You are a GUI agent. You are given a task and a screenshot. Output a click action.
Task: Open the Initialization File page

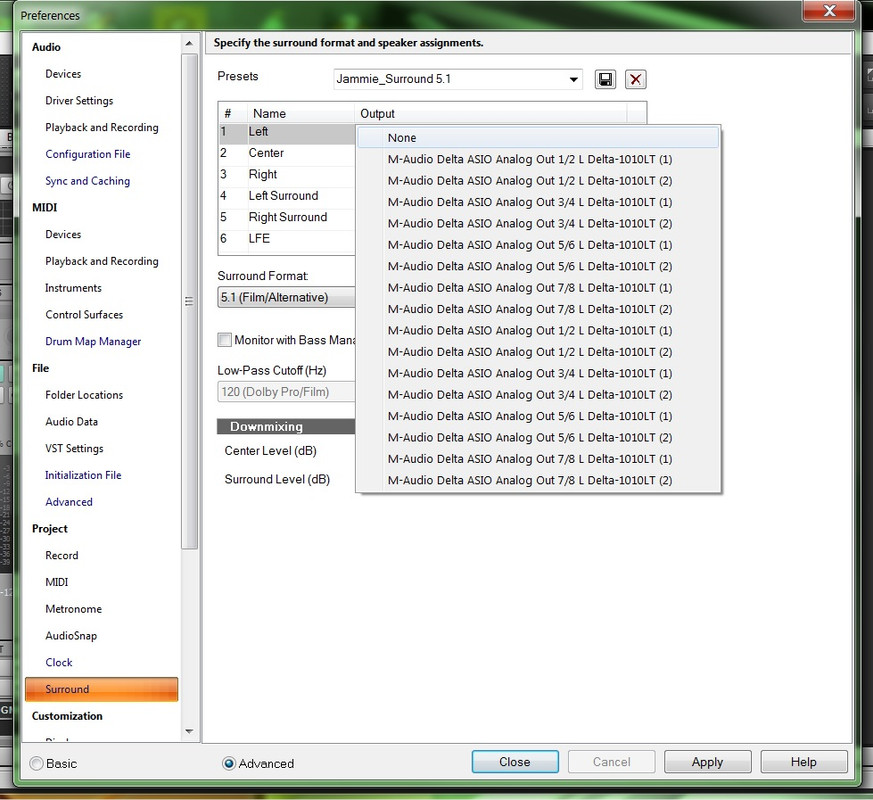pyautogui.click(x=83, y=475)
